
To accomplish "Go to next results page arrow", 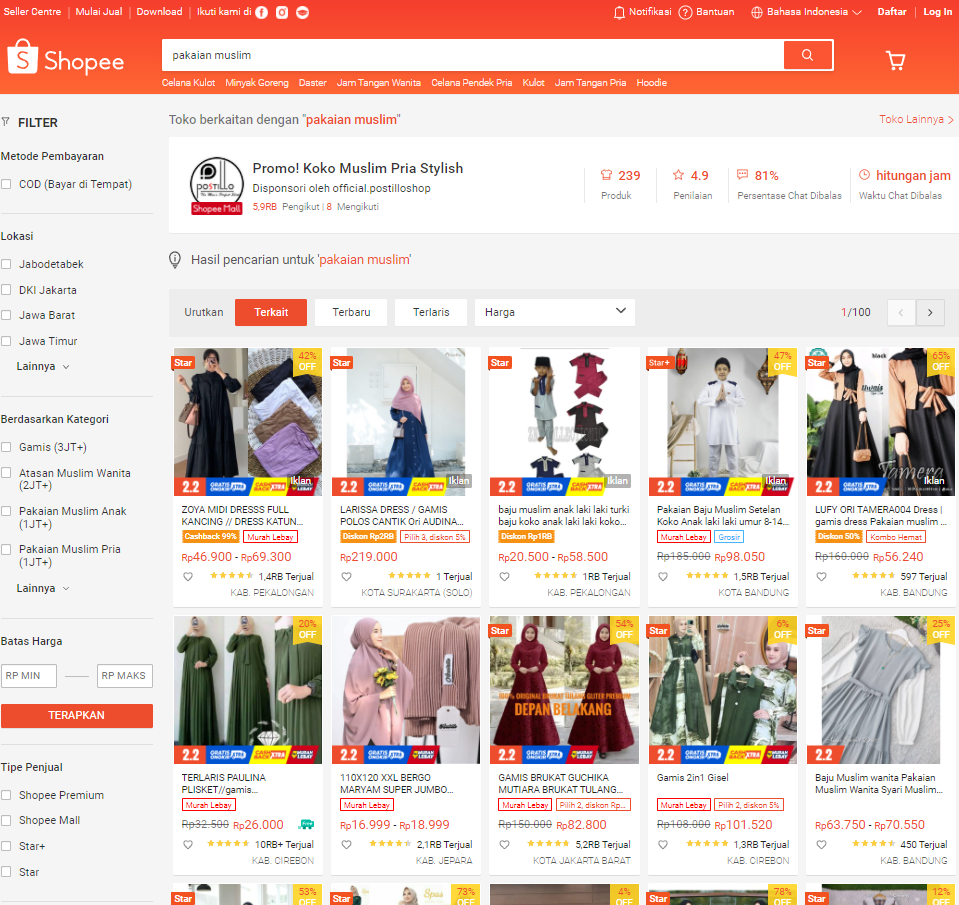I will coord(930,312).
